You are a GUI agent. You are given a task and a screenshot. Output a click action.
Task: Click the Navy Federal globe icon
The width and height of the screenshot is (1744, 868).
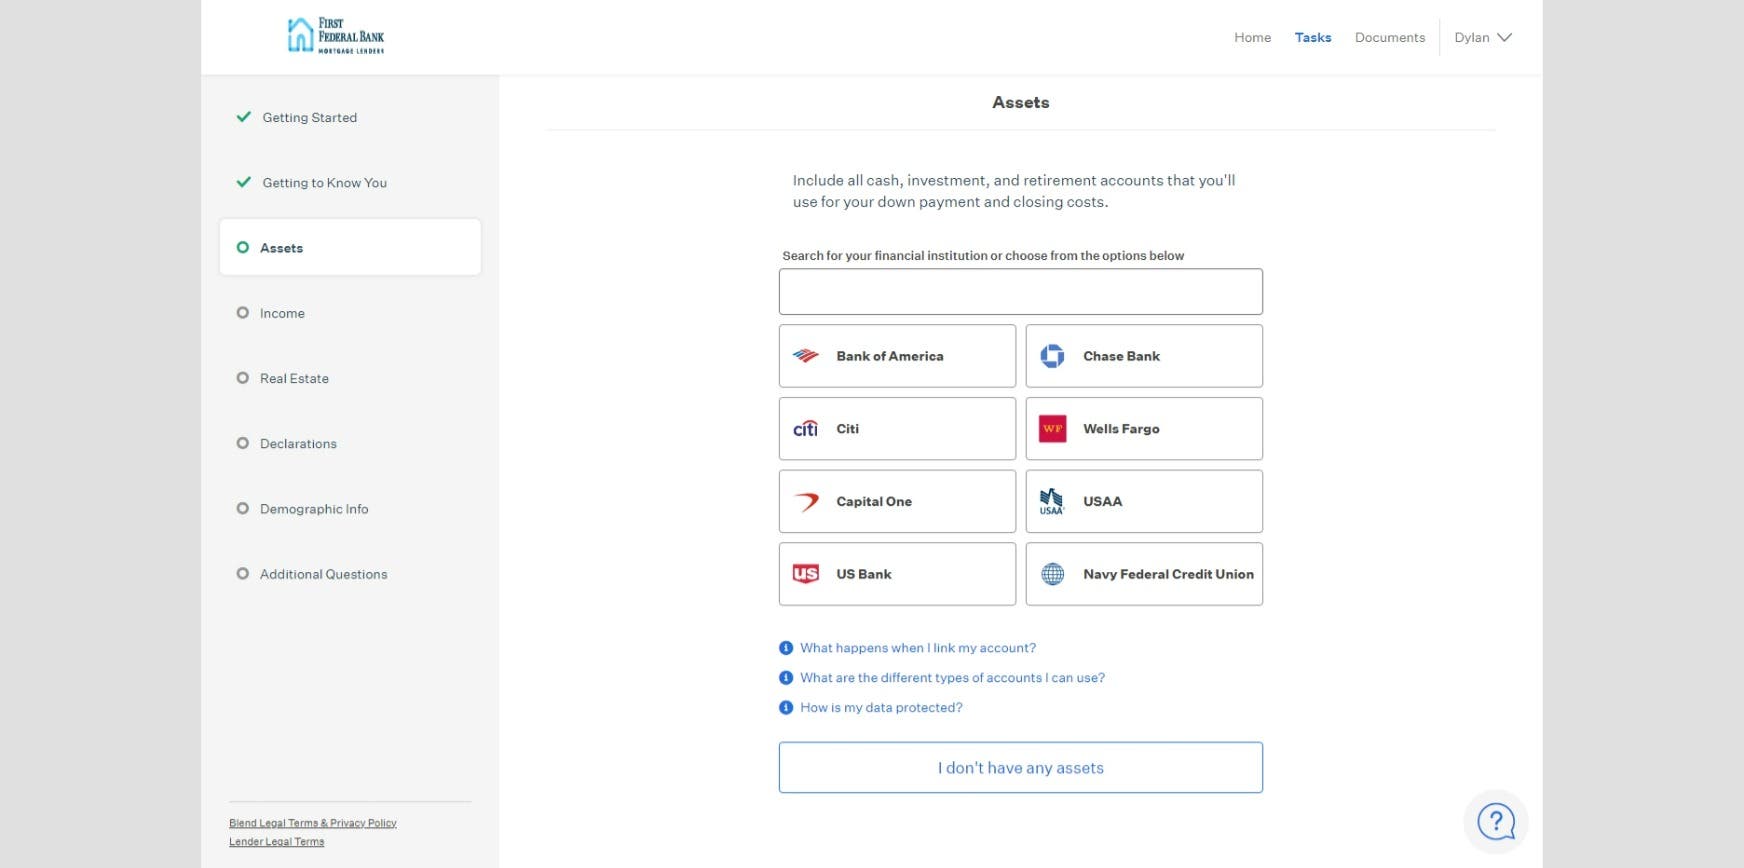tap(1052, 574)
